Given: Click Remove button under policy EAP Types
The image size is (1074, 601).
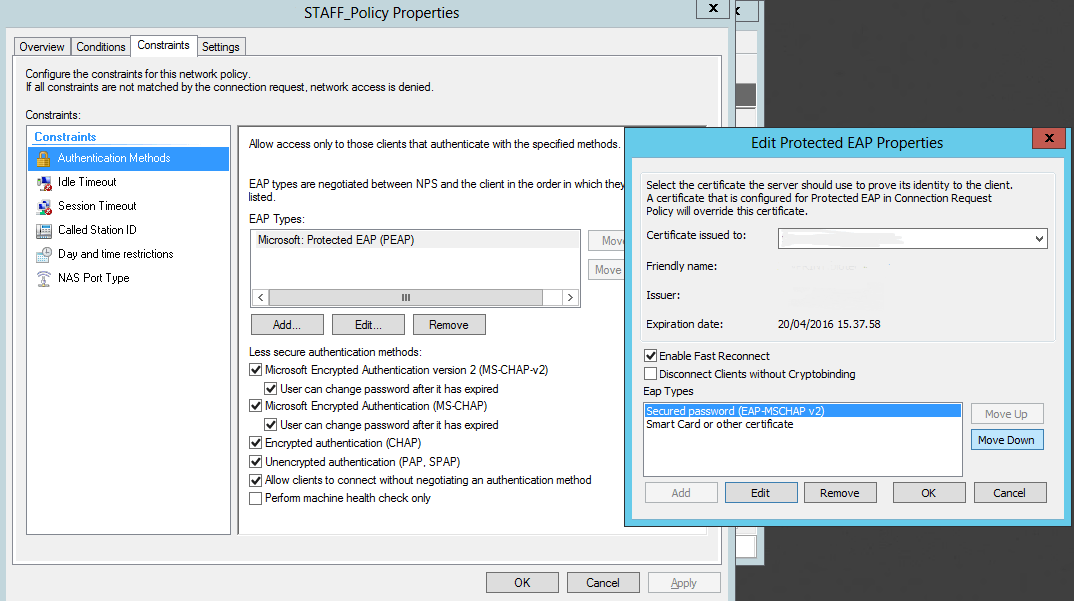Looking at the screenshot, I should point(449,325).
